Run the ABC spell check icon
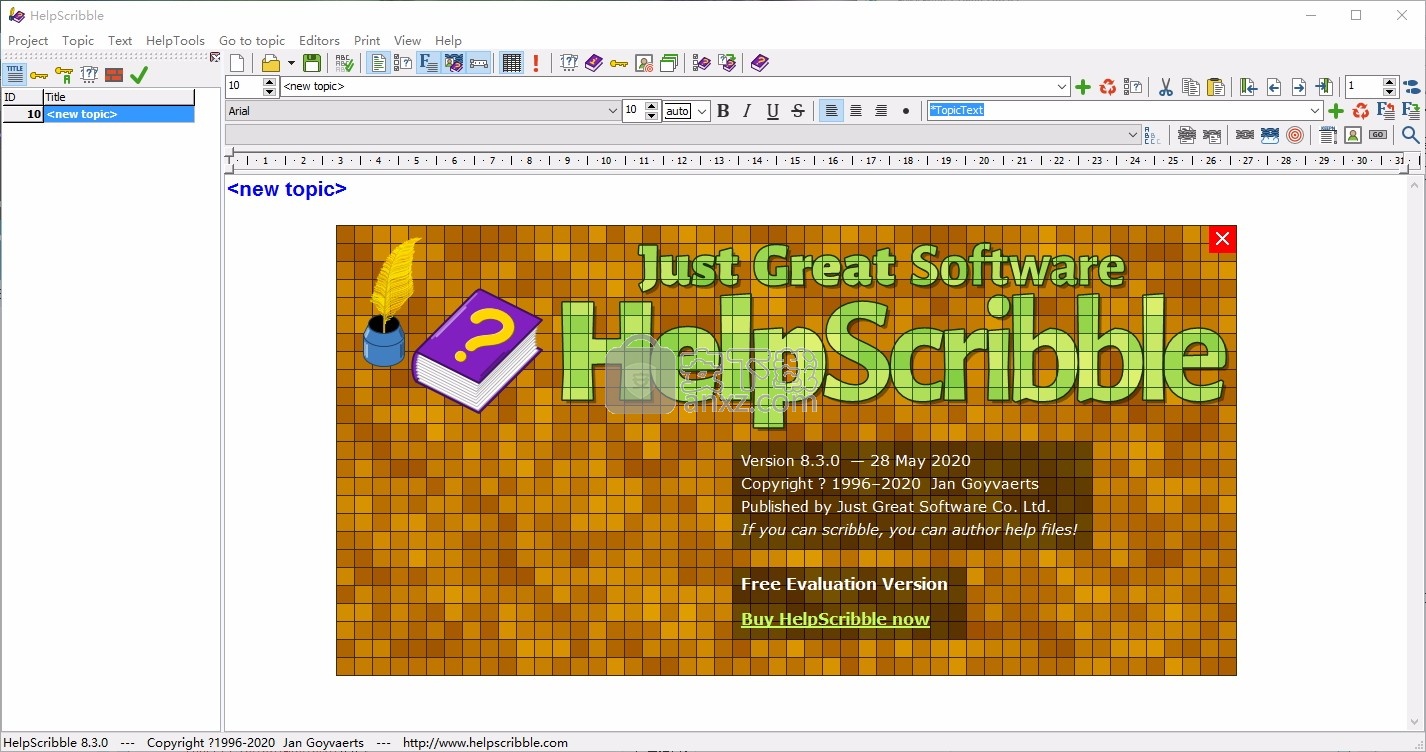 (345, 63)
